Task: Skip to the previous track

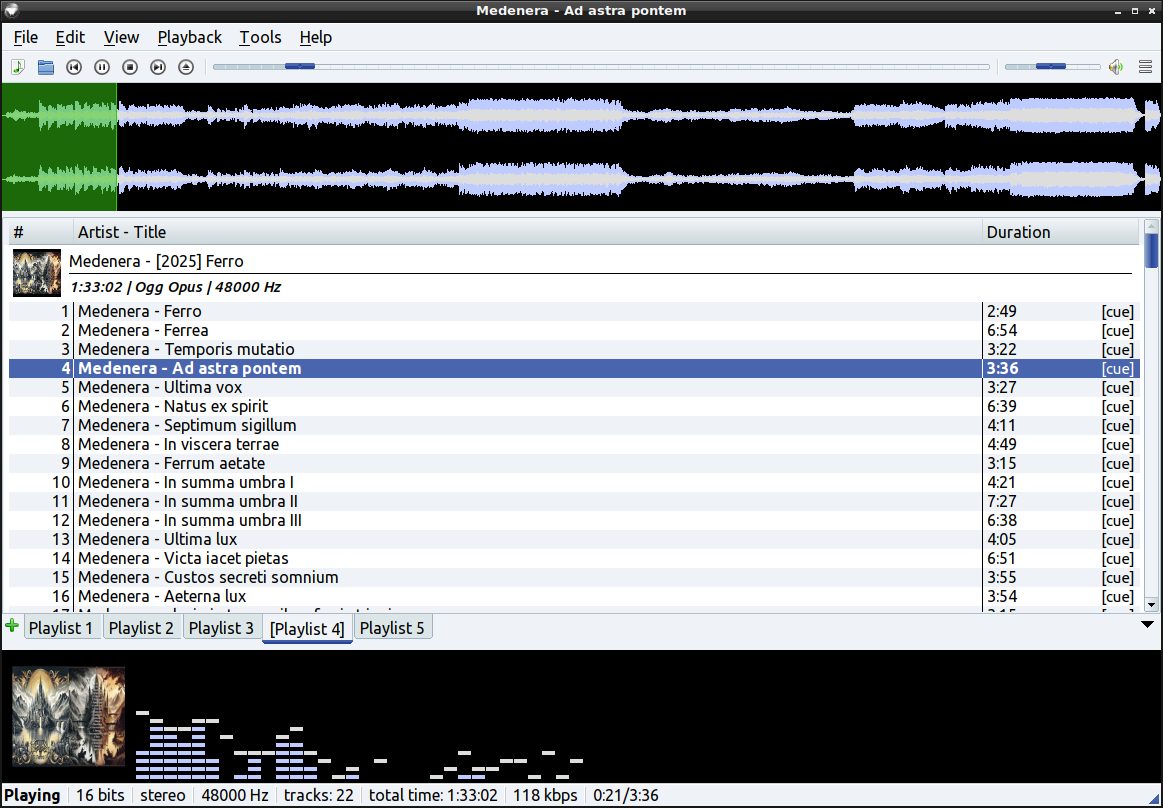Action: coord(74,67)
